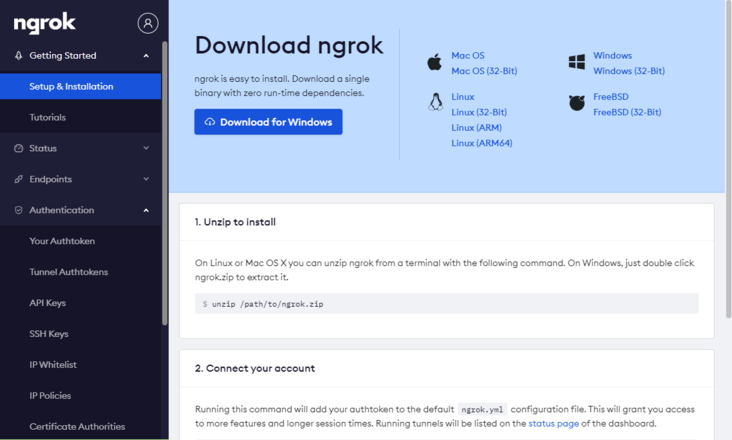Screen dimensions: 732x440
Task: Click the main page scrollbar thumb
Action: (728, 159)
